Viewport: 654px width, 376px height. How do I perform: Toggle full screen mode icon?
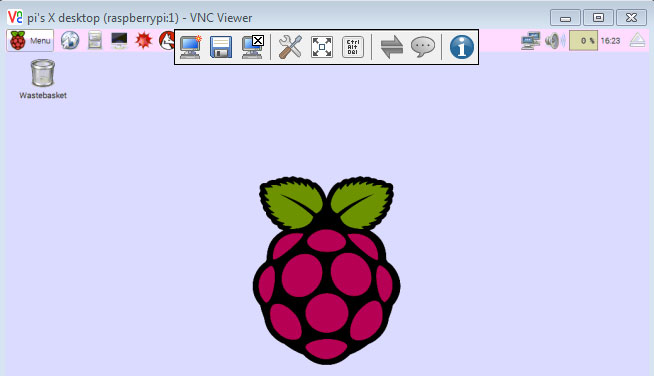[322, 47]
